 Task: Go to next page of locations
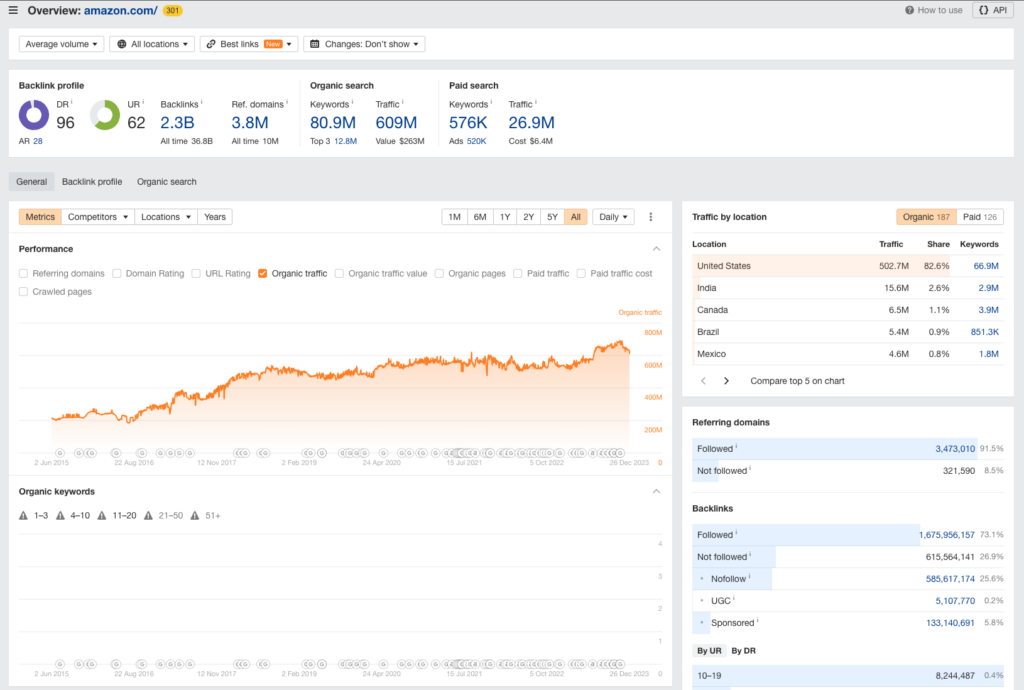(x=726, y=381)
